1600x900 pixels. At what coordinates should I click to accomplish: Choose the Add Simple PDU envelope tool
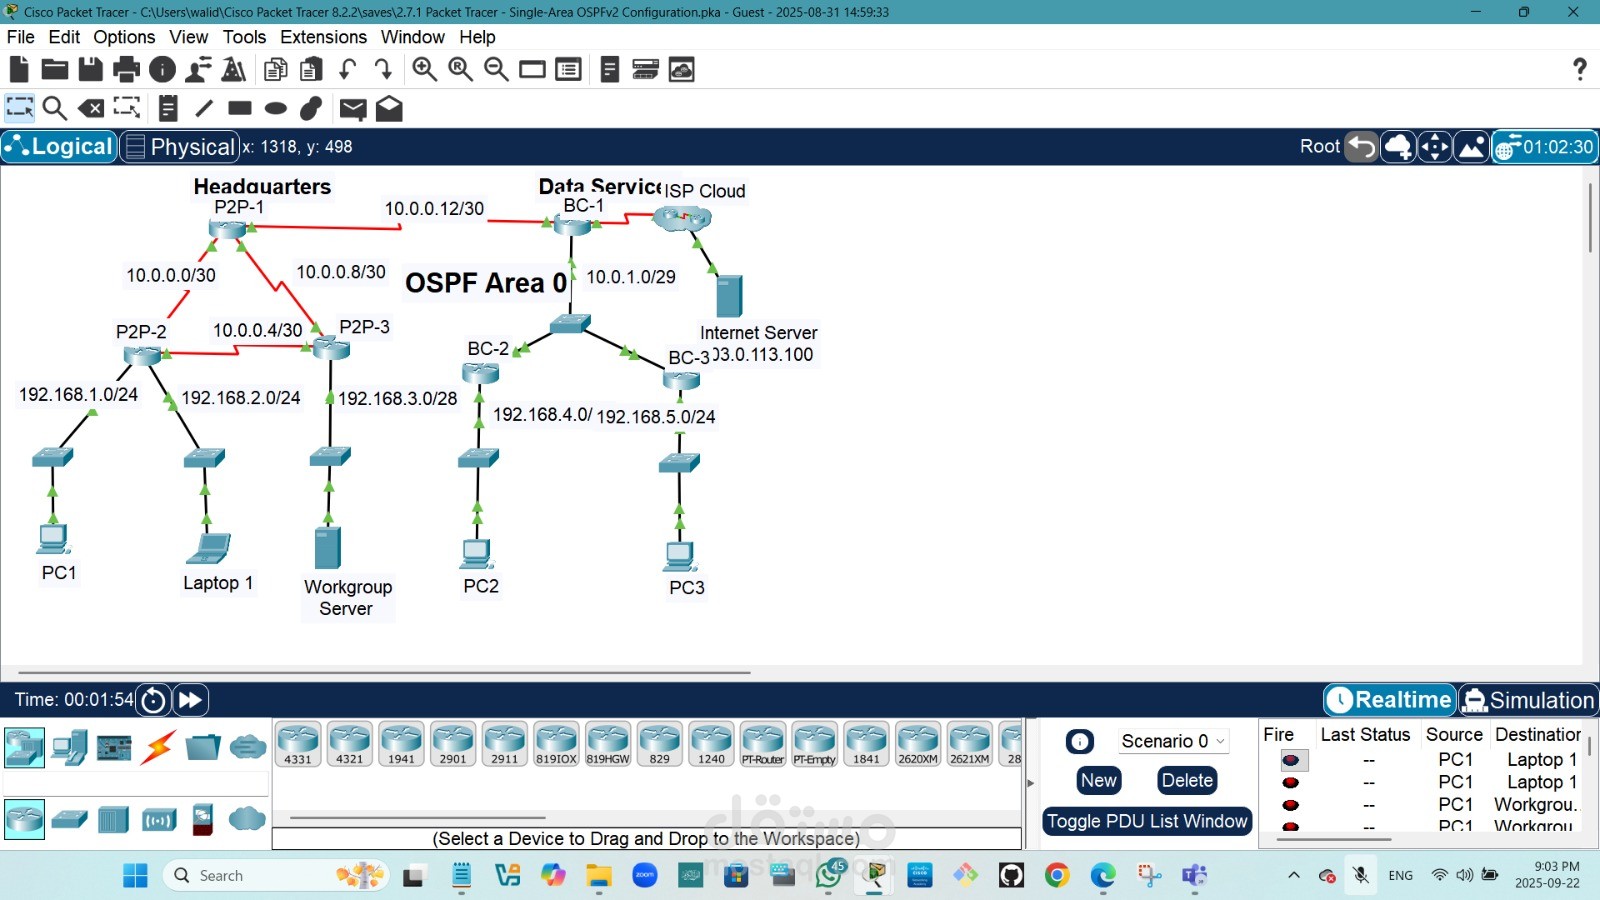(x=351, y=108)
